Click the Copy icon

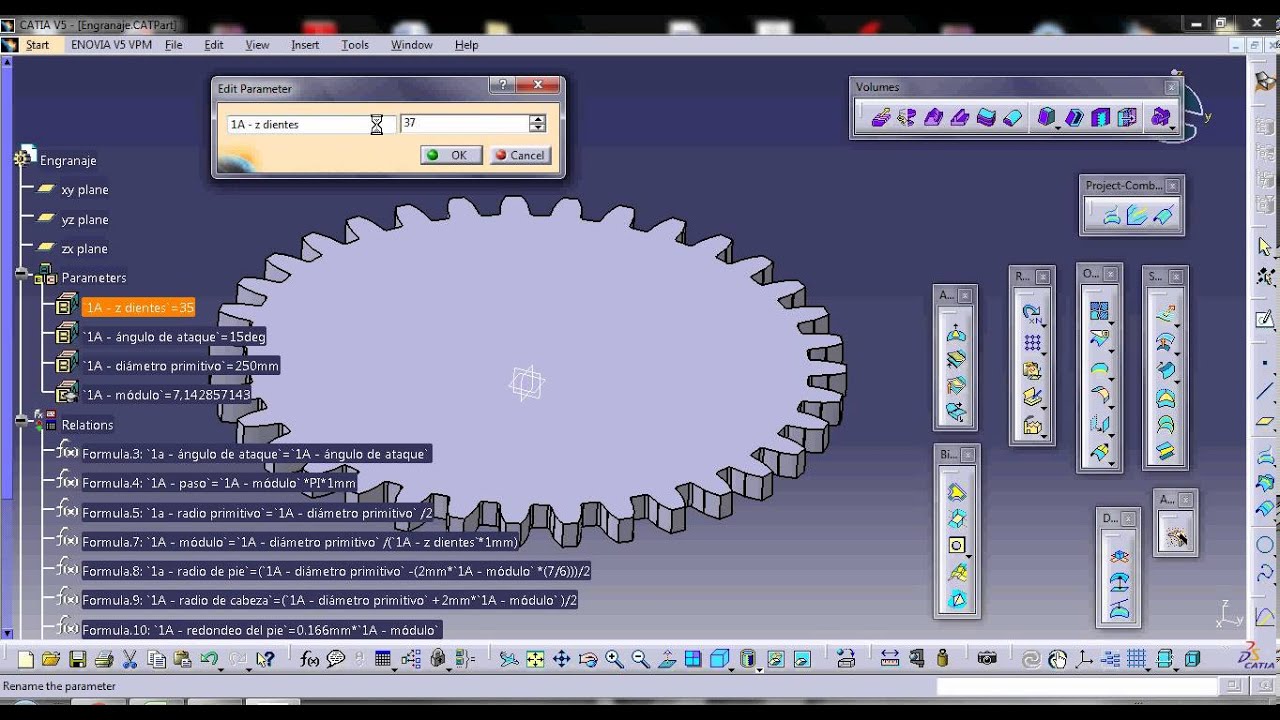click(156, 659)
